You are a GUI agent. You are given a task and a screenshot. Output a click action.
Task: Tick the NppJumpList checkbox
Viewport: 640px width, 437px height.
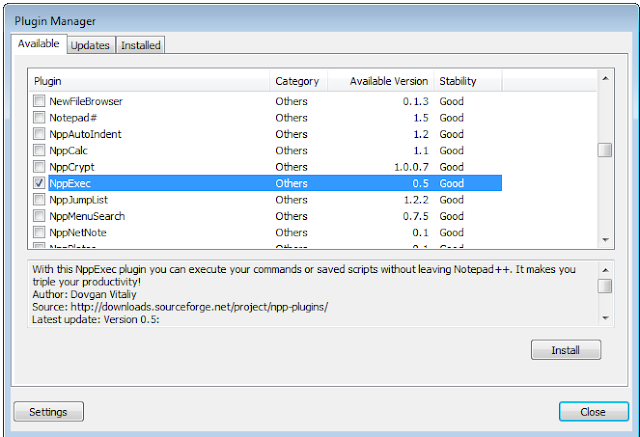(x=39, y=200)
